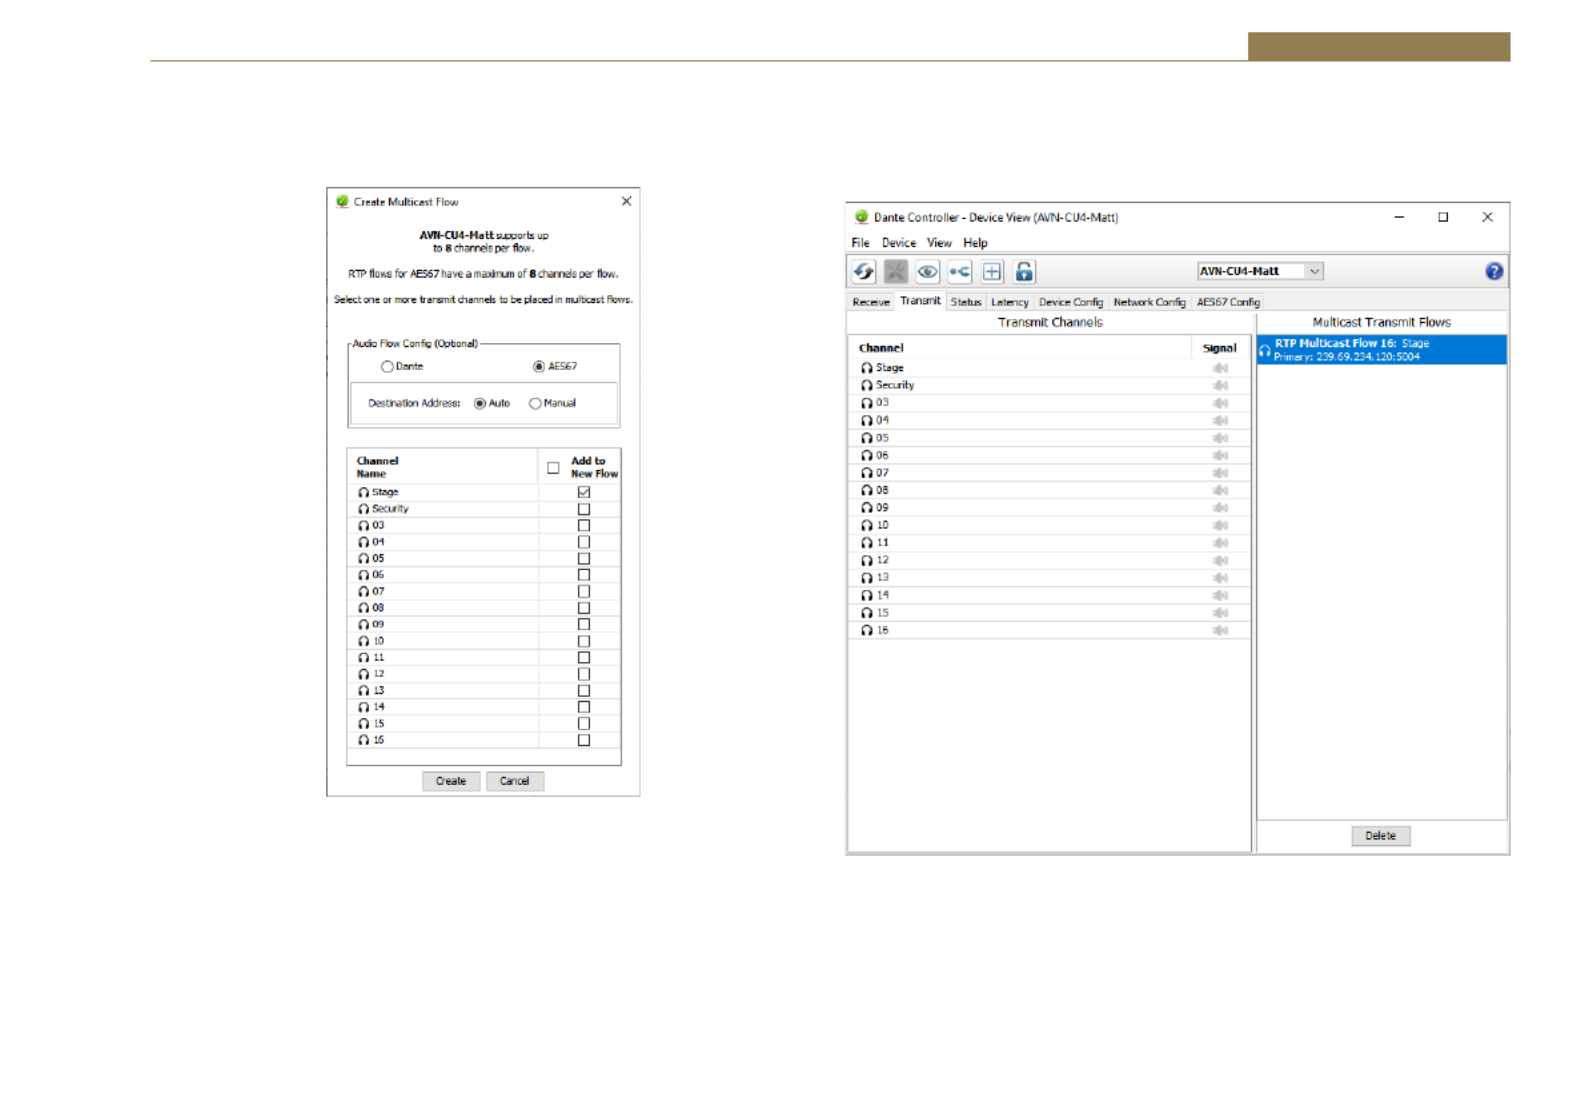Select the AES67 audio flow radio button
The image size is (1586, 1118).
pos(539,367)
